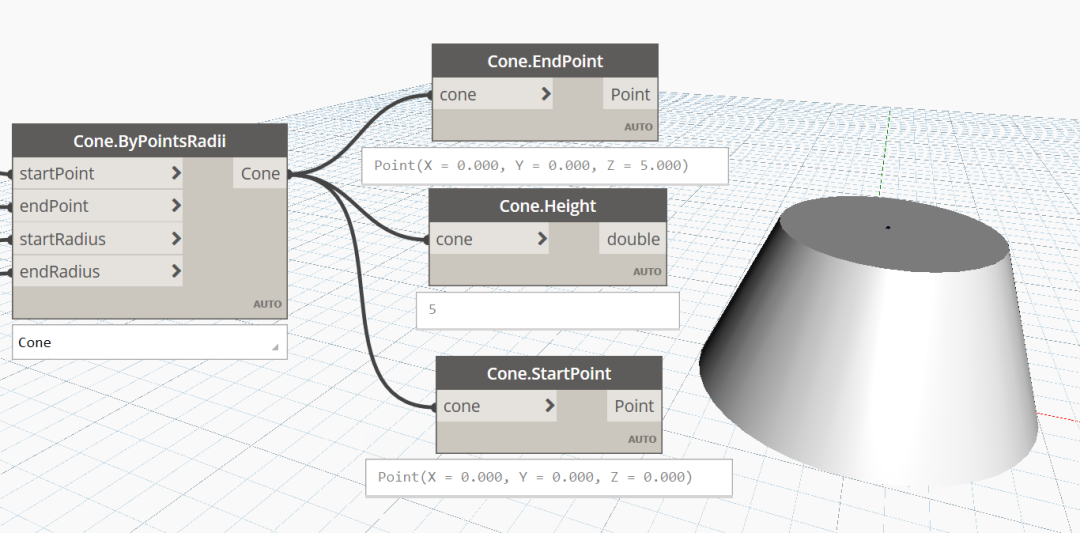Toggle AUTO lacing on Cone.EndPoint
This screenshot has height=533, width=1080.
tap(638, 127)
